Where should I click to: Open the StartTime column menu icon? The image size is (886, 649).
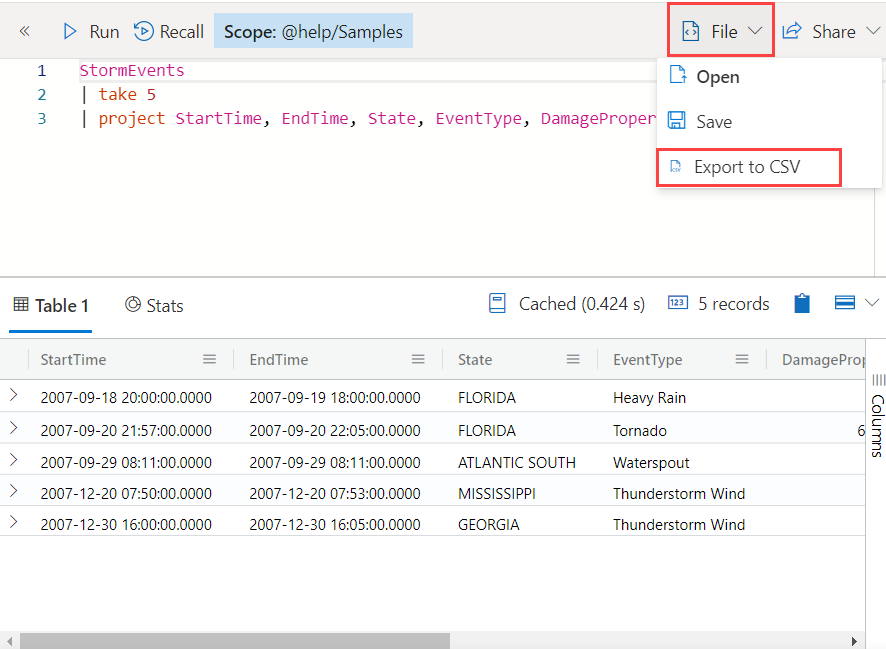[209, 360]
